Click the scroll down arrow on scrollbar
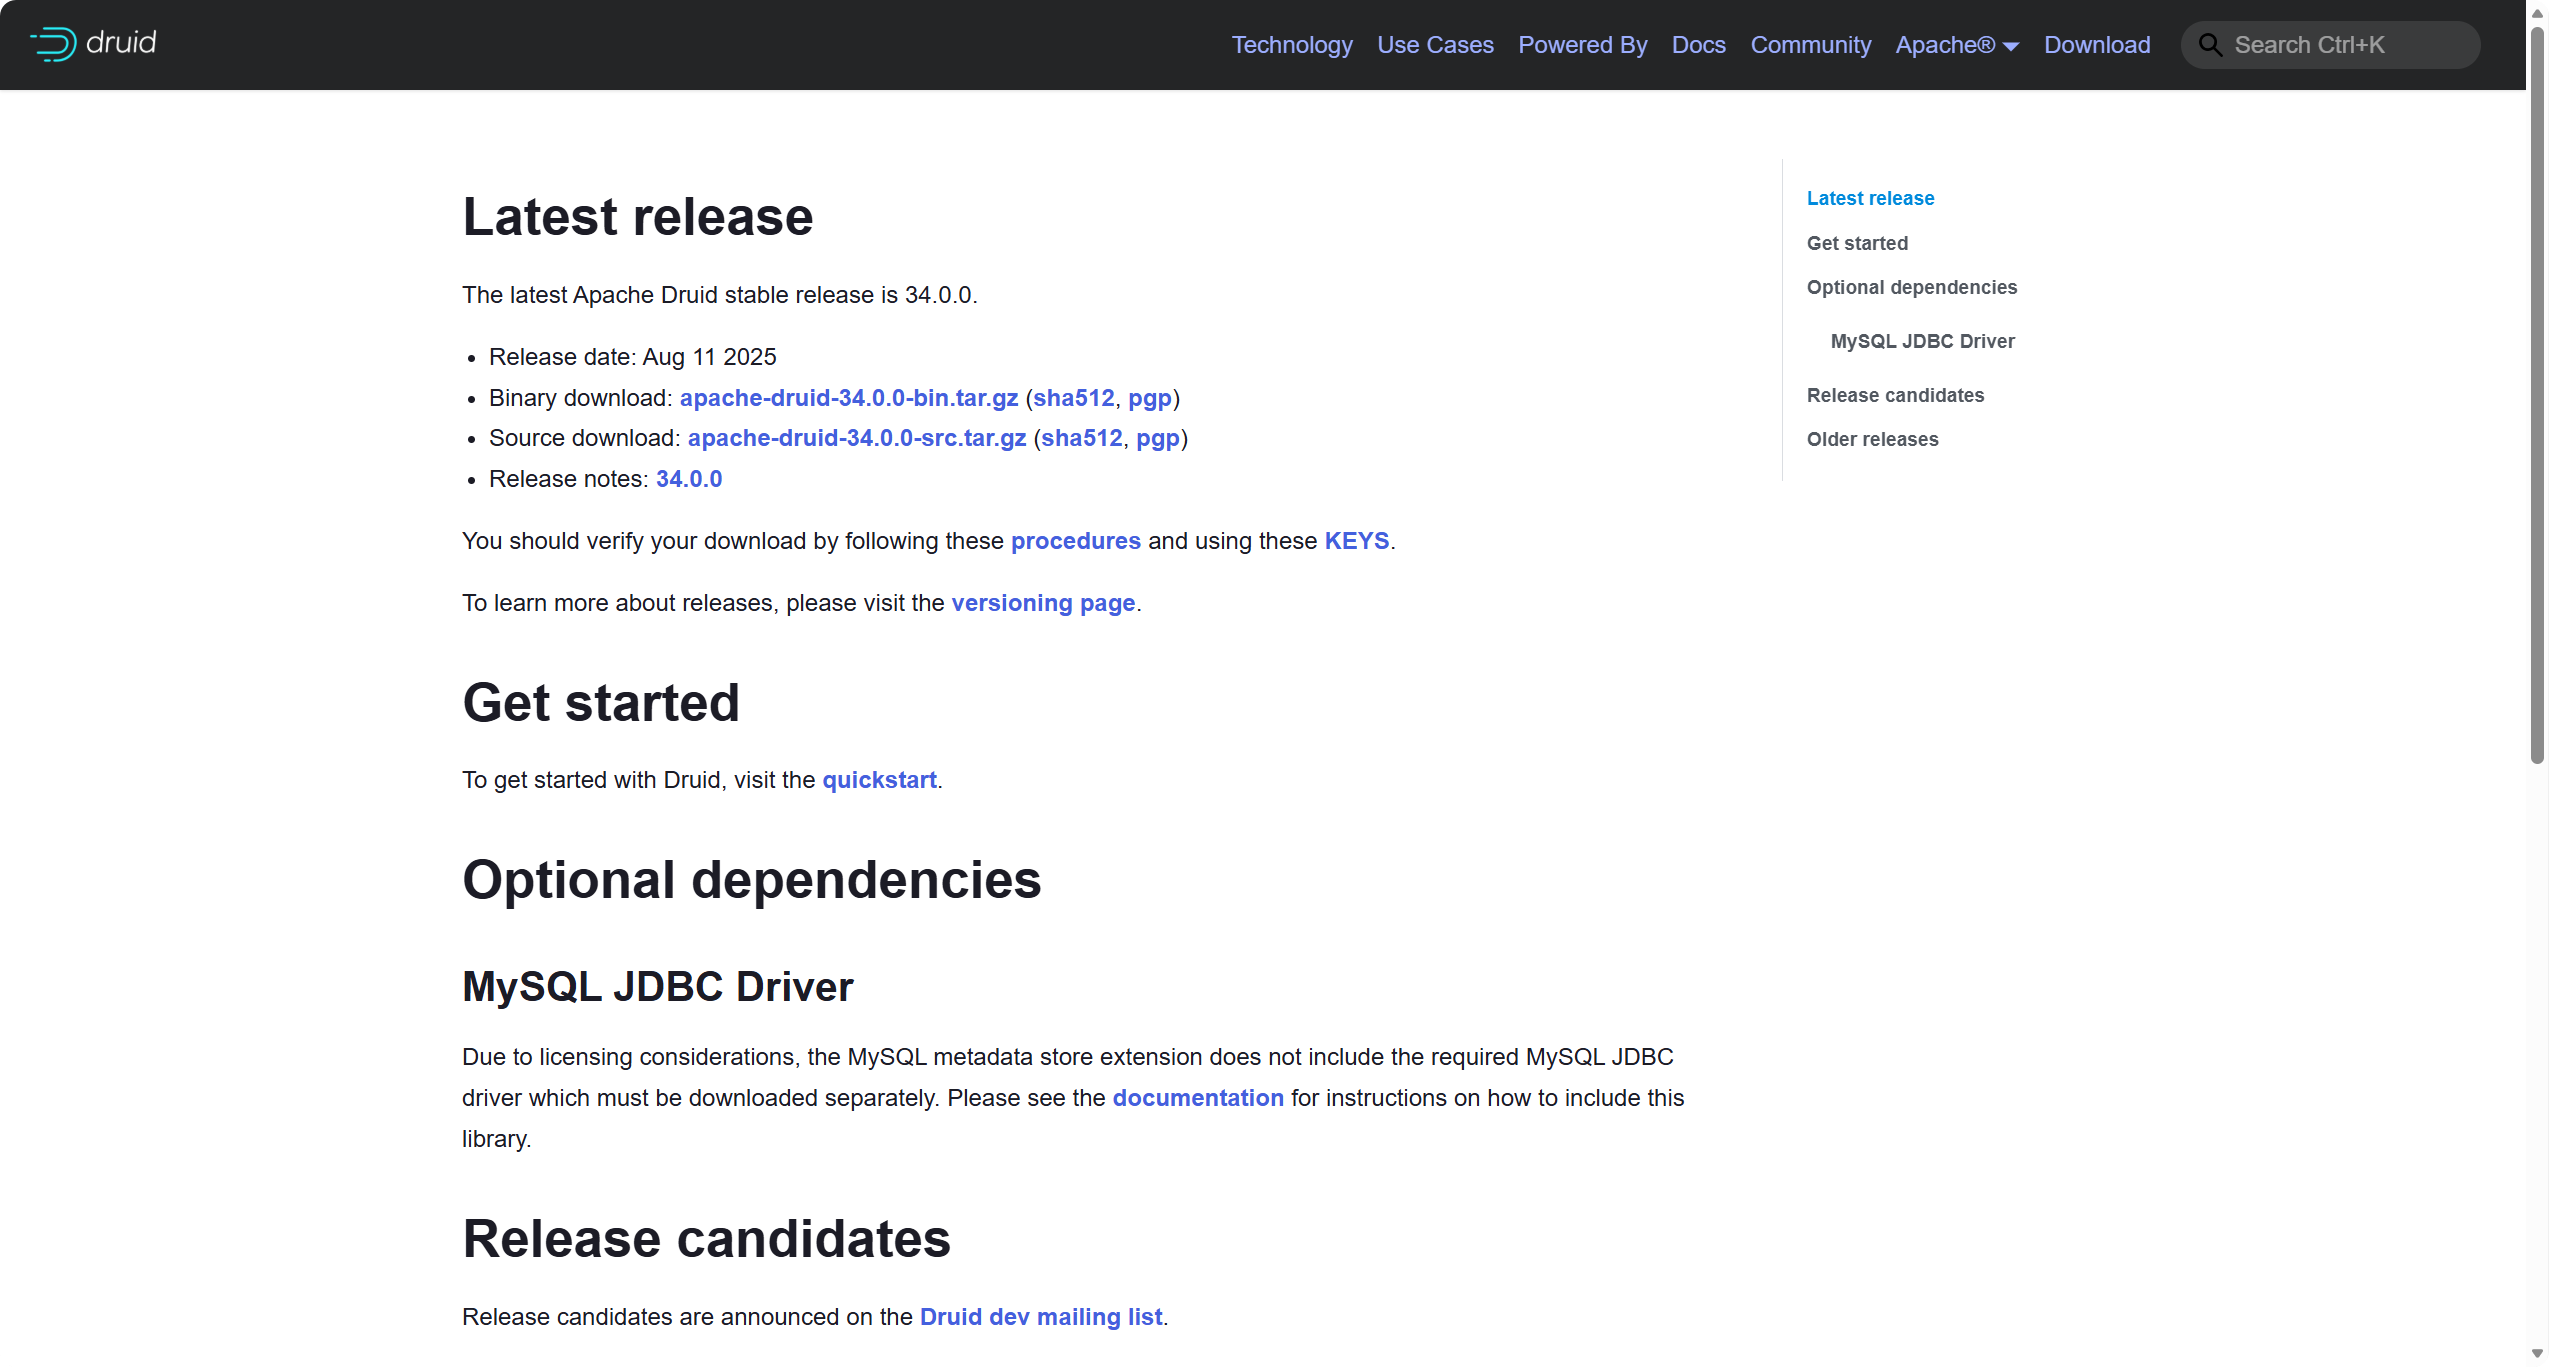This screenshot has width=2549, height=1367. click(x=2536, y=1354)
